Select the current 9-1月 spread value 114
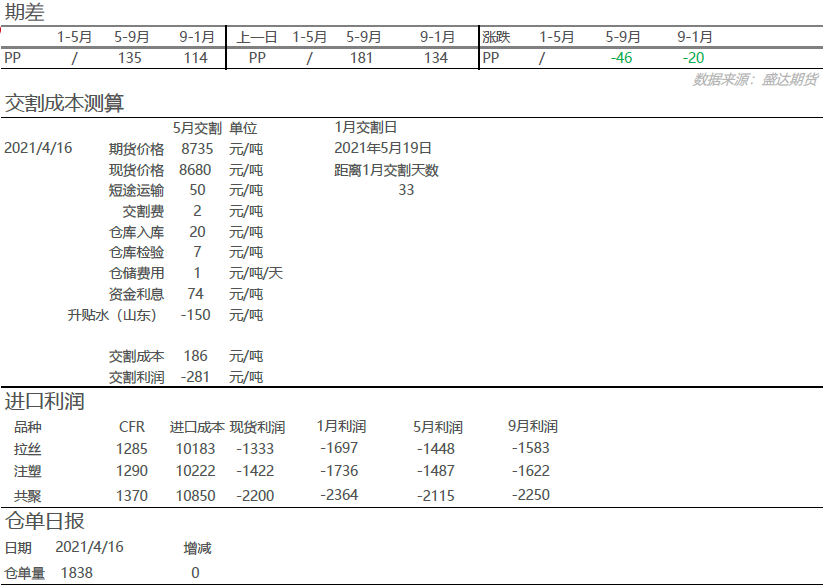Image resolution: width=824 pixels, height=586 pixels. coord(196,58)
